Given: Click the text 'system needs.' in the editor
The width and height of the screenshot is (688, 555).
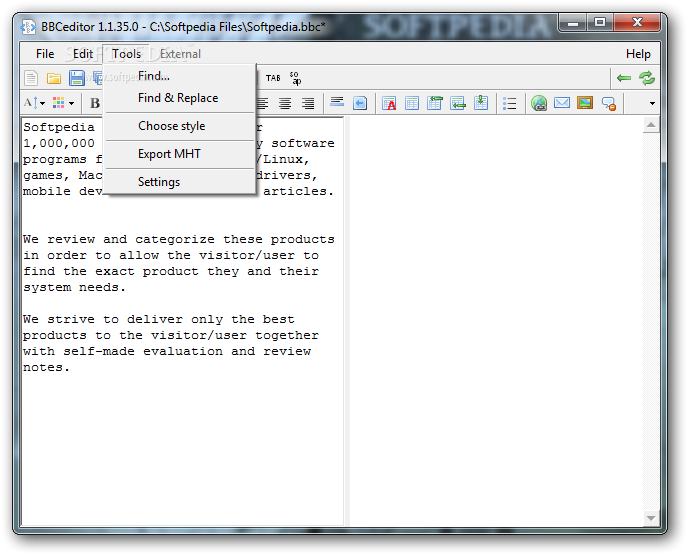Looking at the screenshot, I should tap(75, 288).
